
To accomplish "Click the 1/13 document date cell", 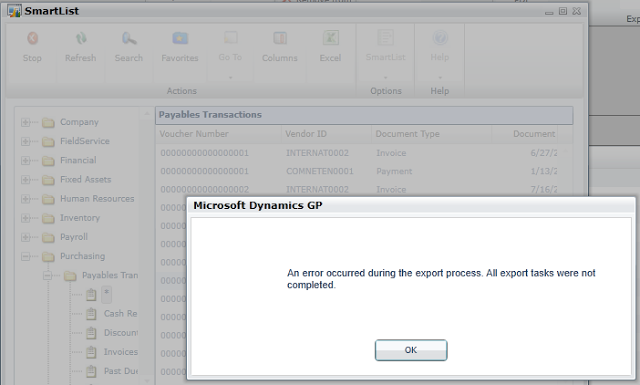I will [x=544, y=171].
